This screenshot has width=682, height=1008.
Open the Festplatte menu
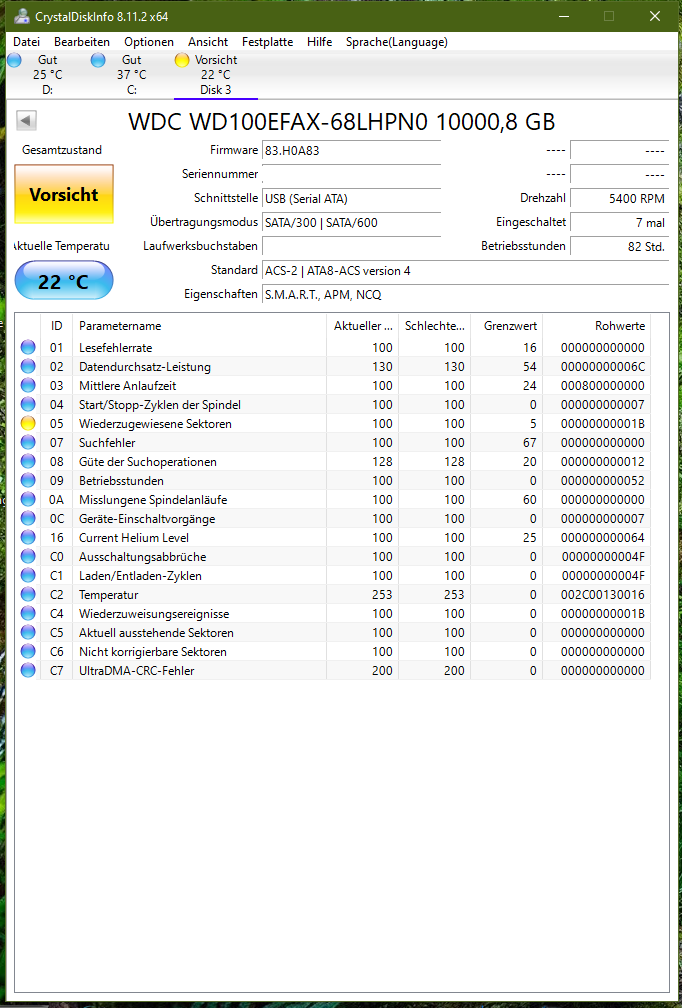(267, 42)
